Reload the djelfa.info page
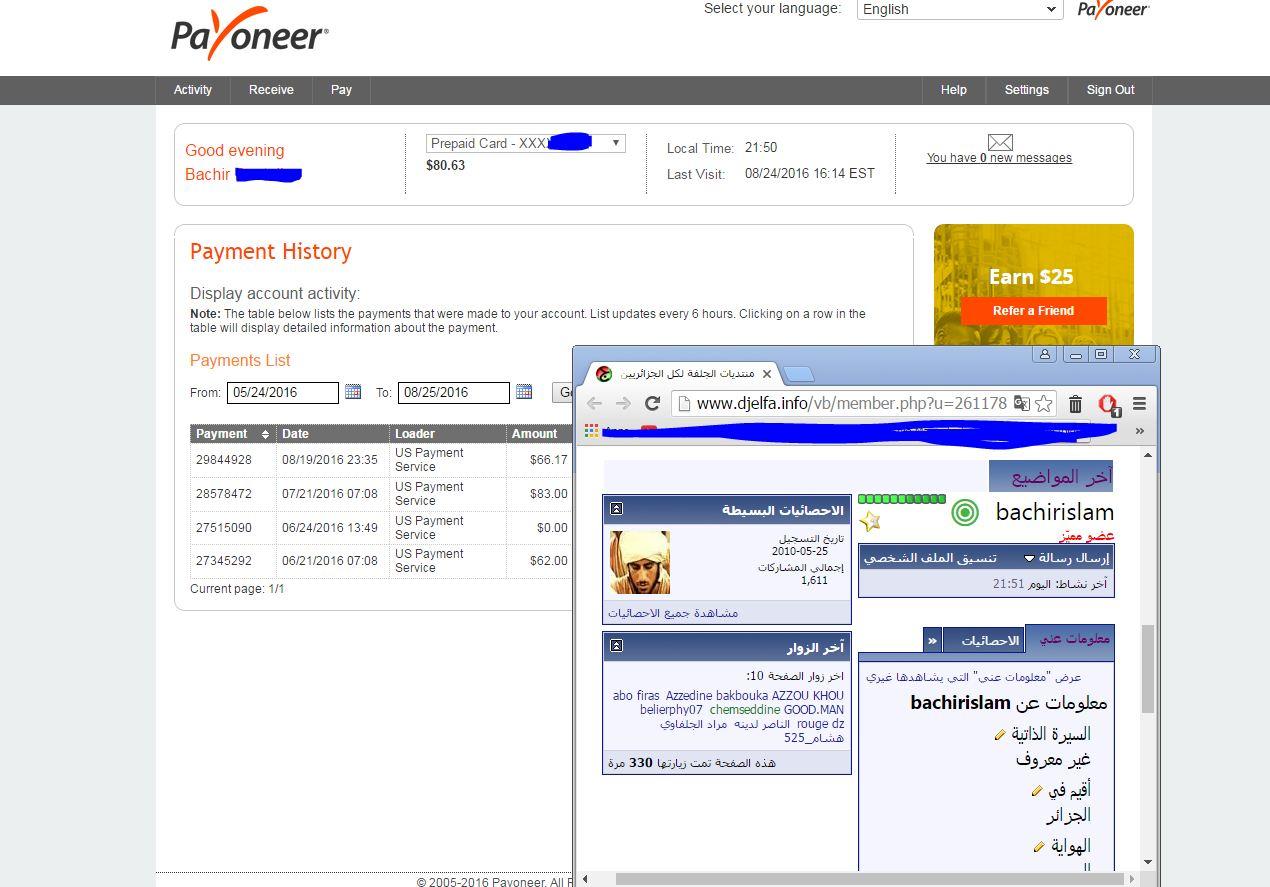The image size is (1270, 887). (652, 403)
